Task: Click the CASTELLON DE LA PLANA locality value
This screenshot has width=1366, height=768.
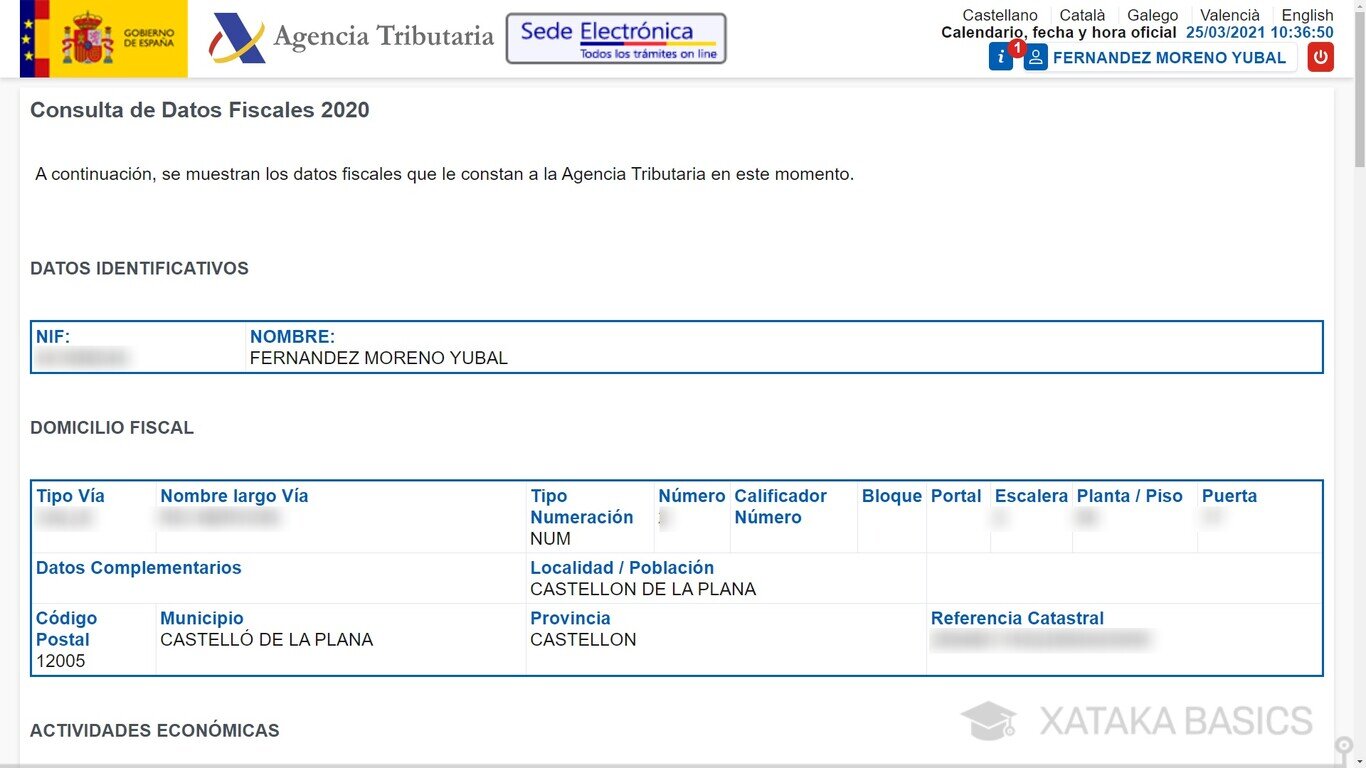Action: pos(643,589)
